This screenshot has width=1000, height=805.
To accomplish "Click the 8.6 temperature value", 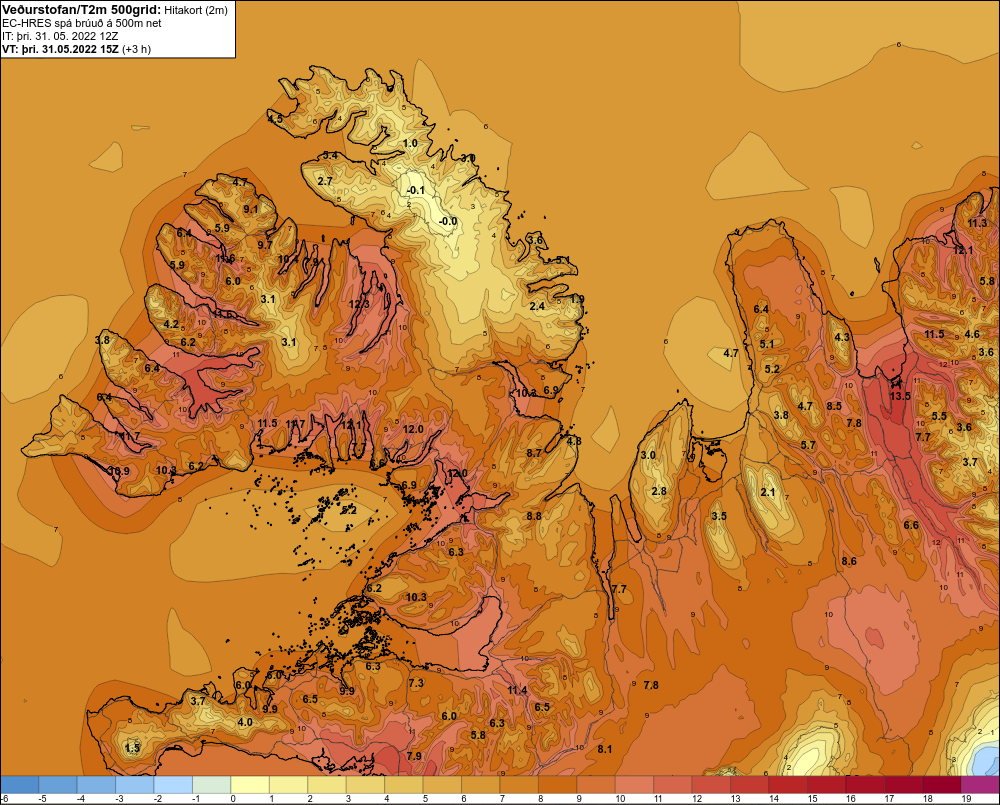I will tap(849, 561).
